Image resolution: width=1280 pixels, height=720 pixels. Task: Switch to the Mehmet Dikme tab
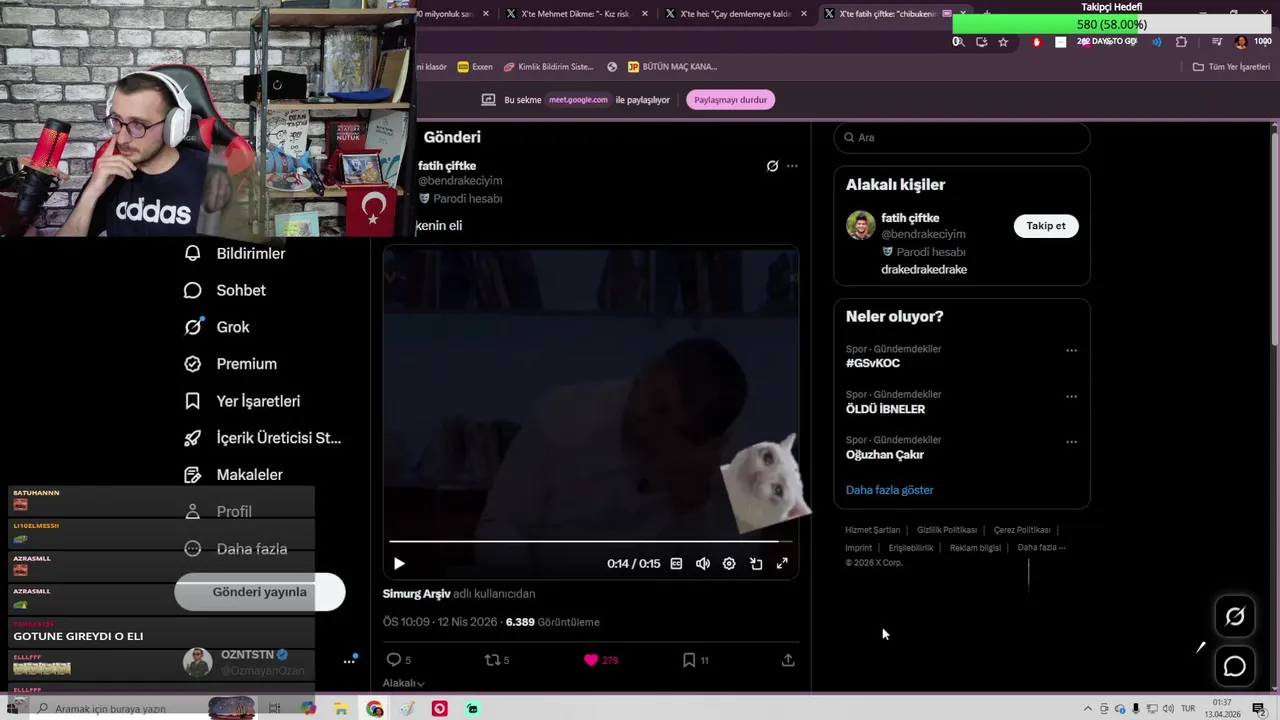[570, 14]
